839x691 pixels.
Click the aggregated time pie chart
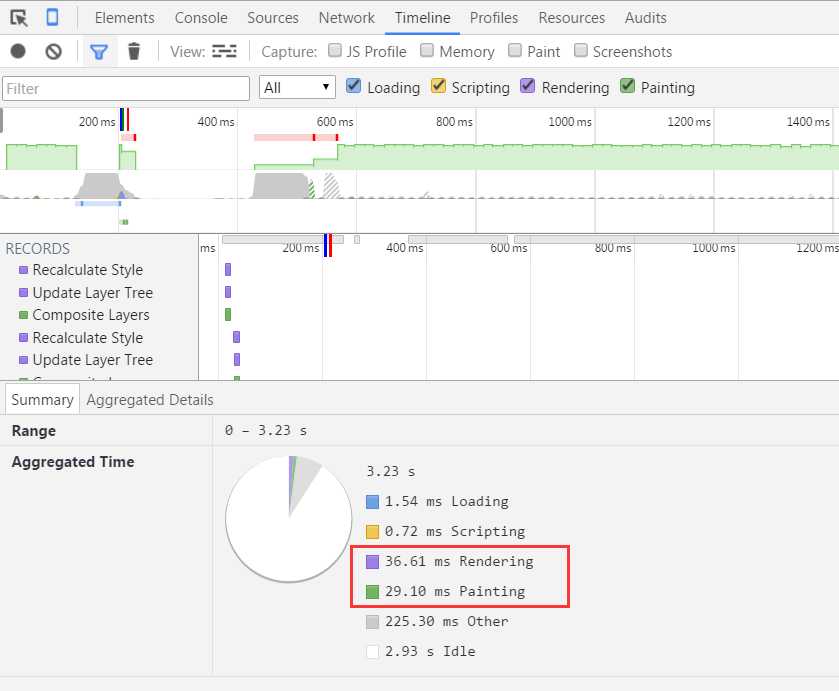click(x=288, y=519)
